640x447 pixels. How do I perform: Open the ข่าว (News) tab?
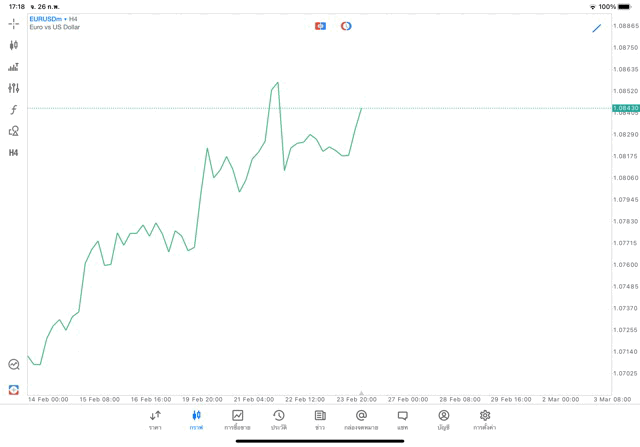(x=320, y=419)
